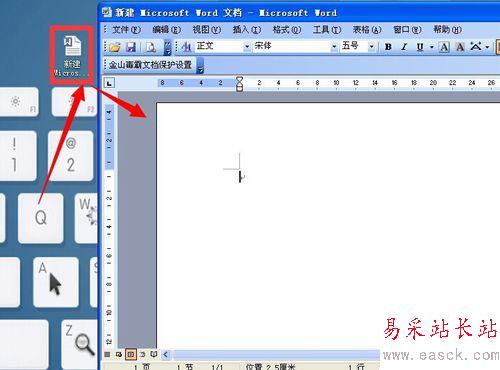Viewport: 500px width, 370px height.
Task: Apply character border with the boxed A icon
Action: 444,47
